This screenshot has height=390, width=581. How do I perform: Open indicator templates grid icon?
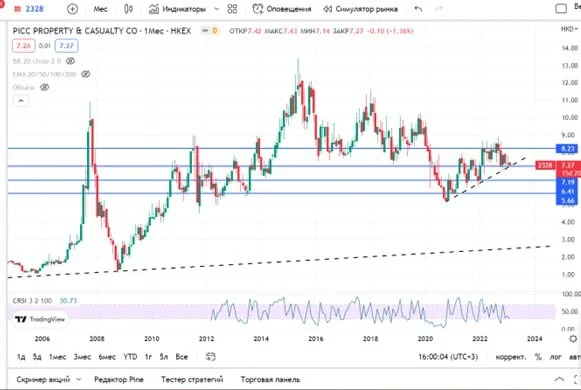point(232,9)
